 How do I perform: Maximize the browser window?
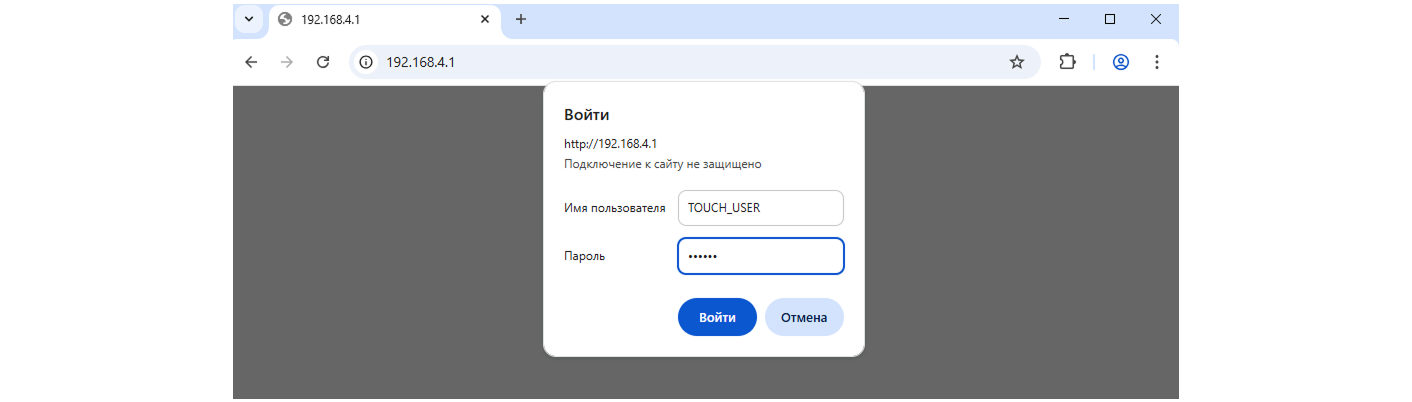click(x=1110, y=19)
